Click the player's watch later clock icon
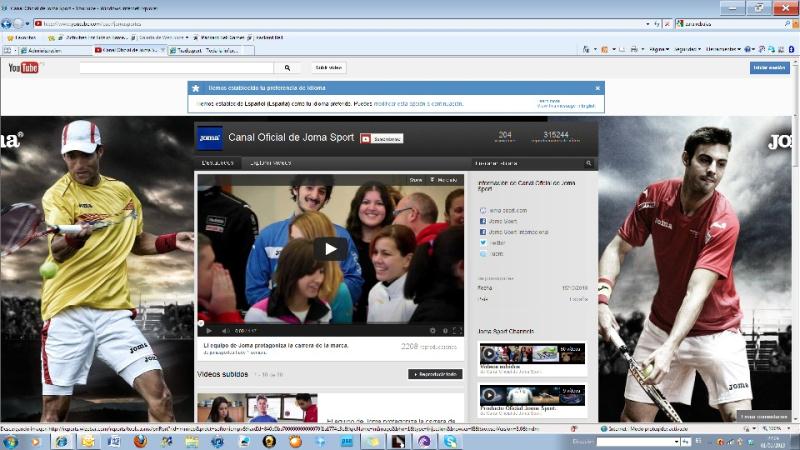Viewport: 800px width, 450px height. [445, 331]
